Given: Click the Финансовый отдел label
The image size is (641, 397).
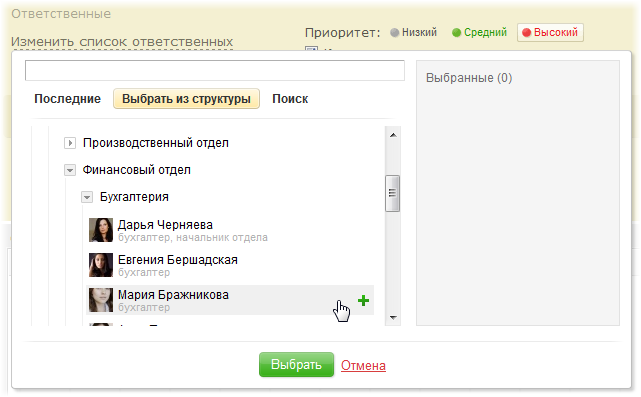Looking at the screenshot, I should (137, 170).
